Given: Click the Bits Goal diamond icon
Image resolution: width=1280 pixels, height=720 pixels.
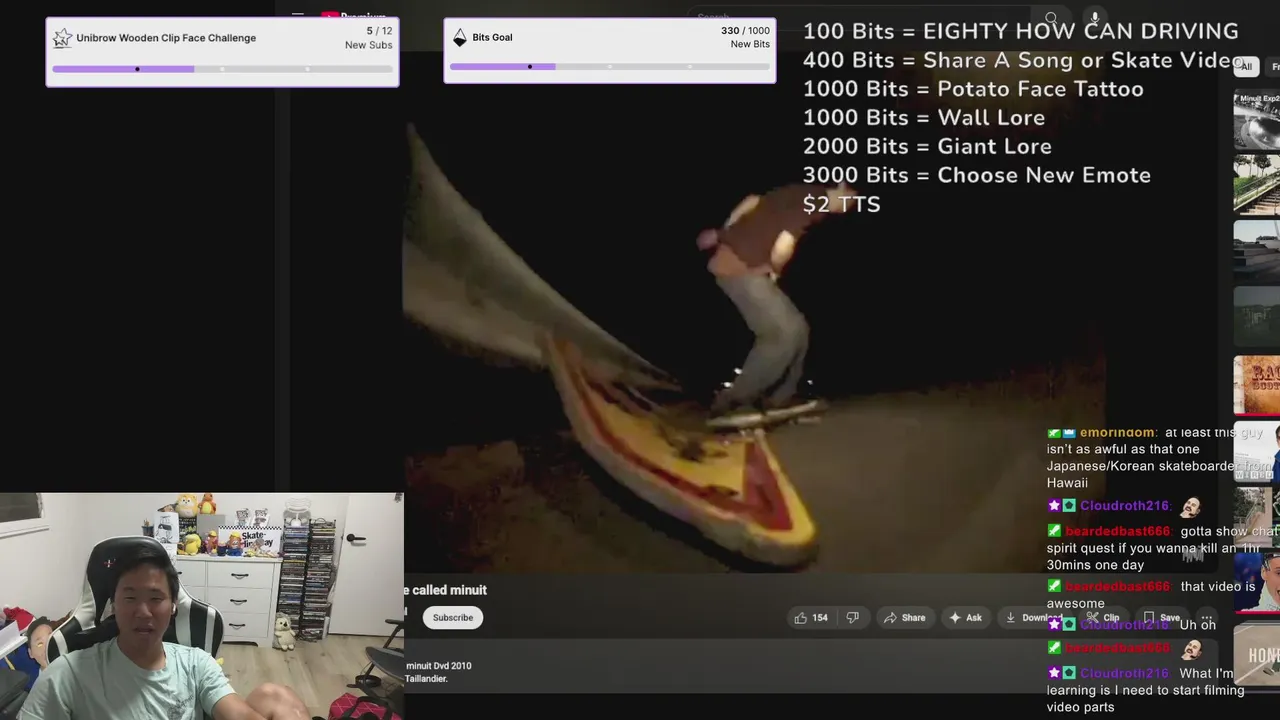Looking at the screenshot, I should pos(460,38).
